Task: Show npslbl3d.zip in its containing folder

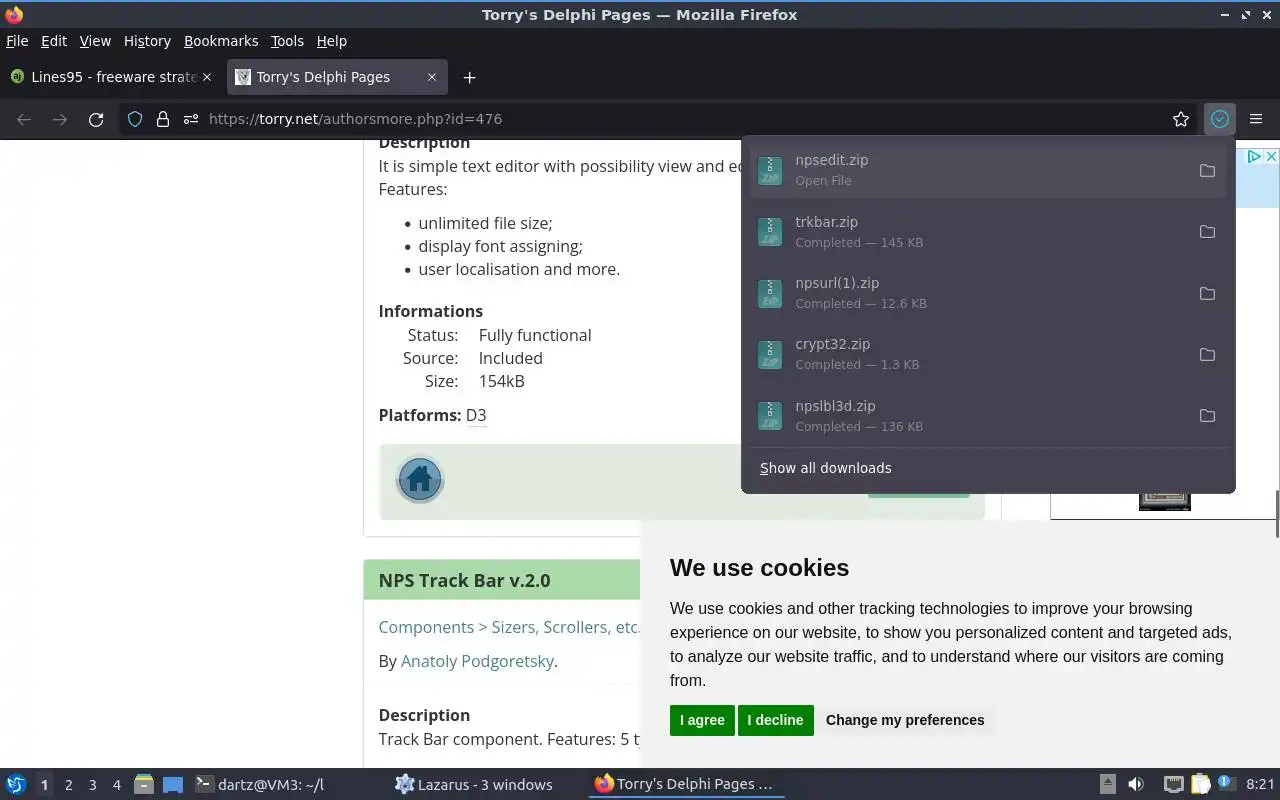Action: click(x=1207, y=416)
